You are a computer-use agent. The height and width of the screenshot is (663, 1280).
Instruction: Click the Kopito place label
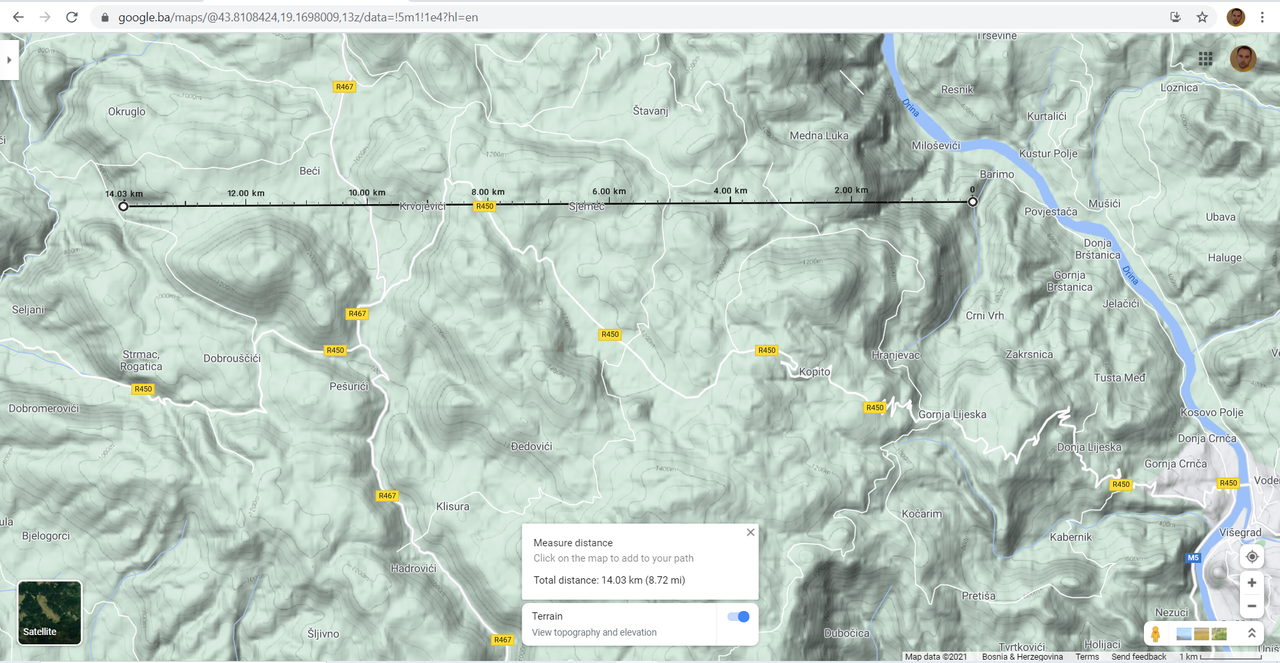(x=815, y=372)
